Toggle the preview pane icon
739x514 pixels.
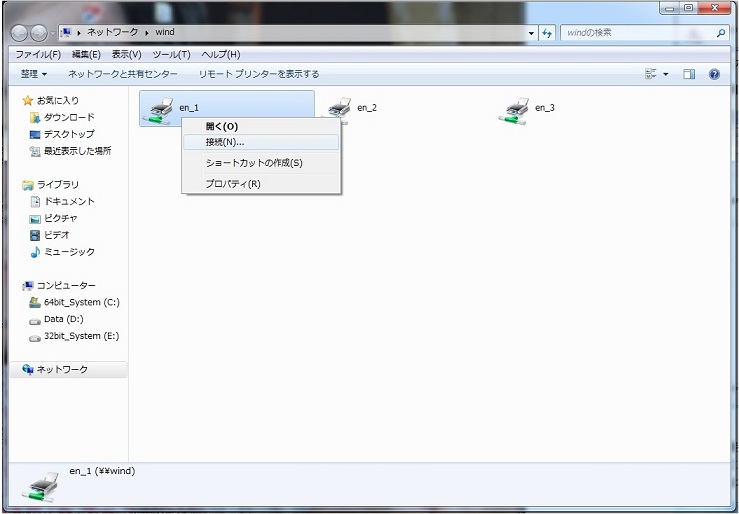click(x=689, y=74)
